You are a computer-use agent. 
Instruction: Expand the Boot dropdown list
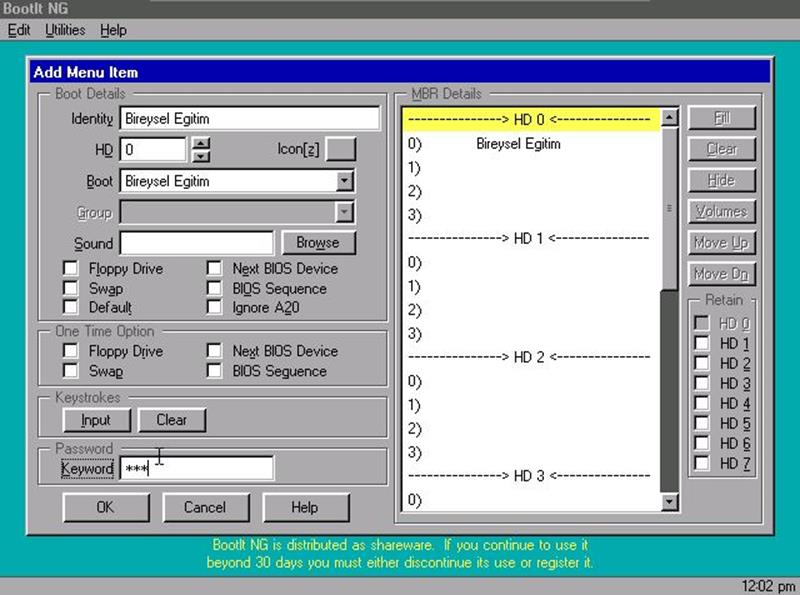click(345, 181)
